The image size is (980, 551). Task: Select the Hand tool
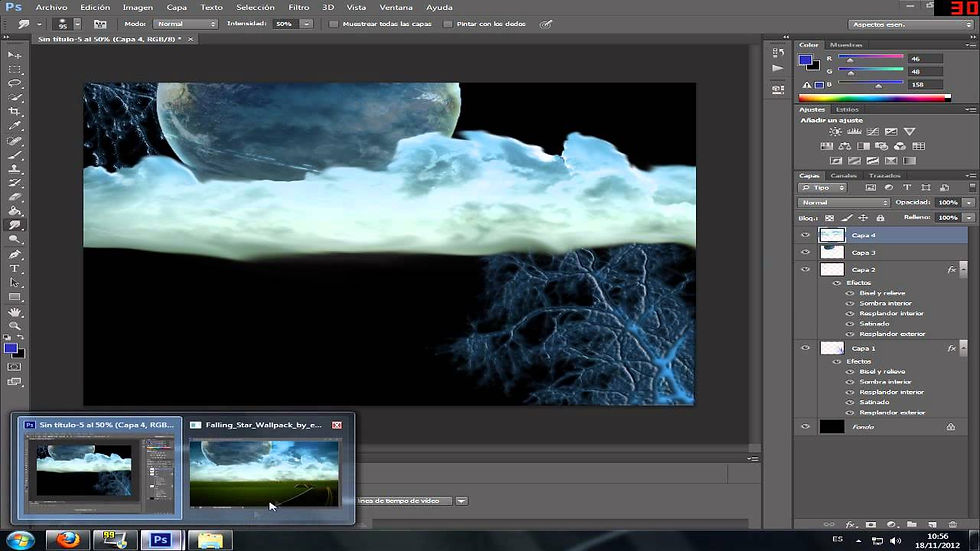pos(14,312)
